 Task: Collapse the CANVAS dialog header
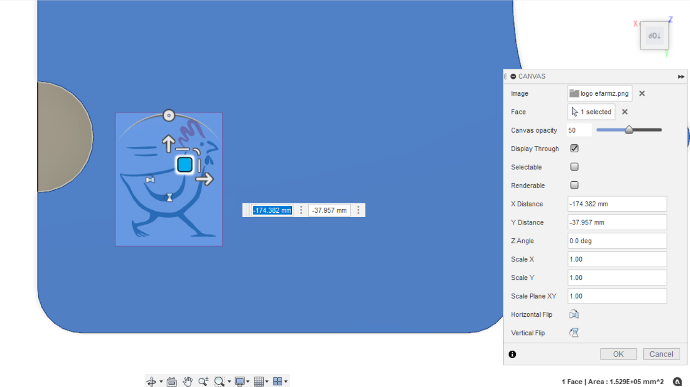pyautogui.click(x=513, y=76)
